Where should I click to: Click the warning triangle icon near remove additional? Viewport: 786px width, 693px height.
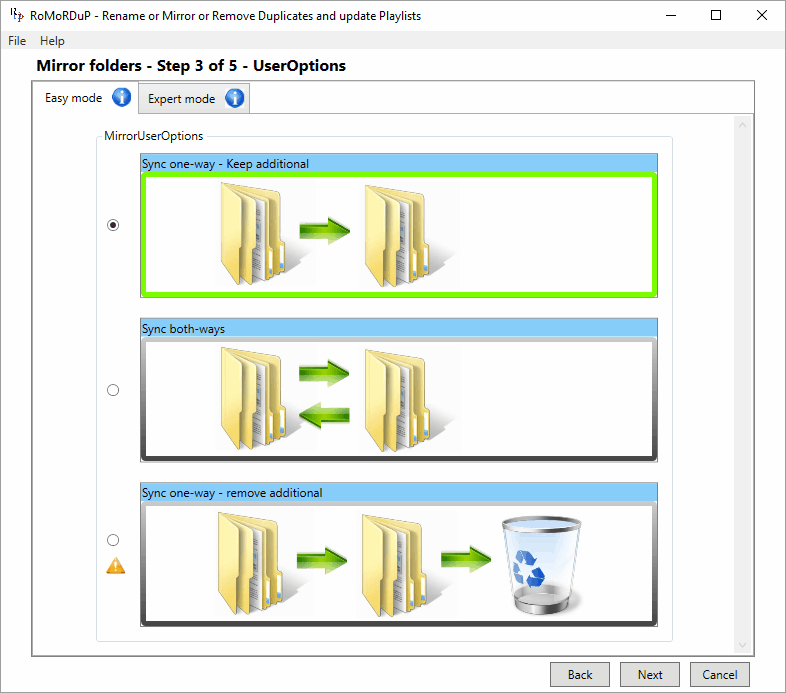[115, 566]
